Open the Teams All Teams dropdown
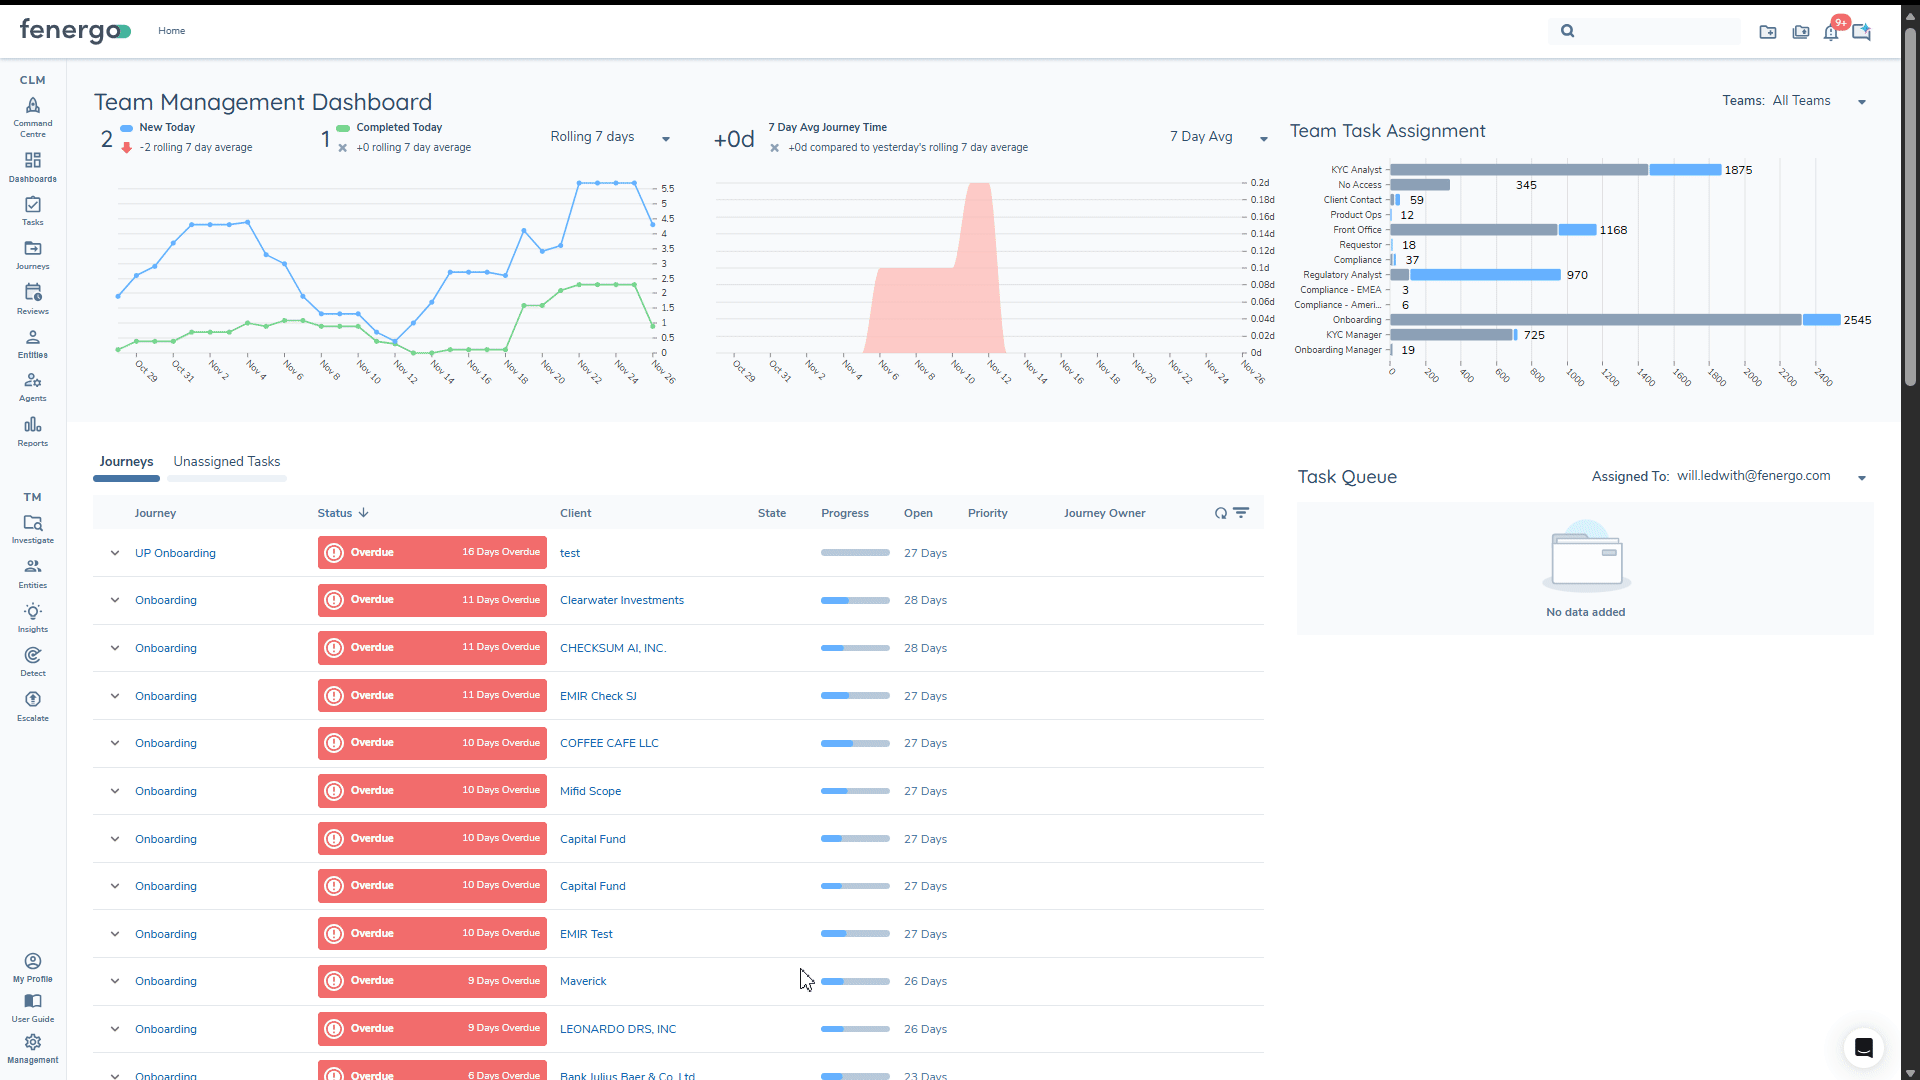 1800,101
